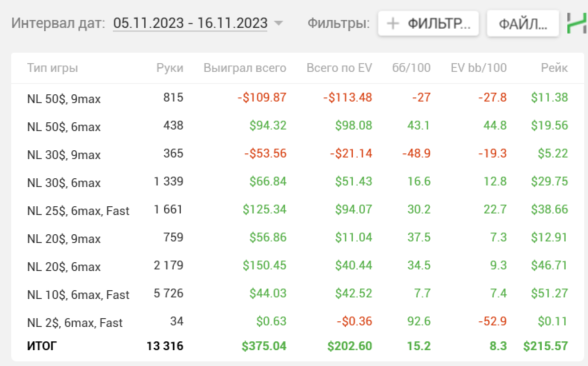Image resolution: width=588 pixels, height=366 pixels.
Task: Select the NL 25$, 6max, Fast row
Action: coord(297,210)
